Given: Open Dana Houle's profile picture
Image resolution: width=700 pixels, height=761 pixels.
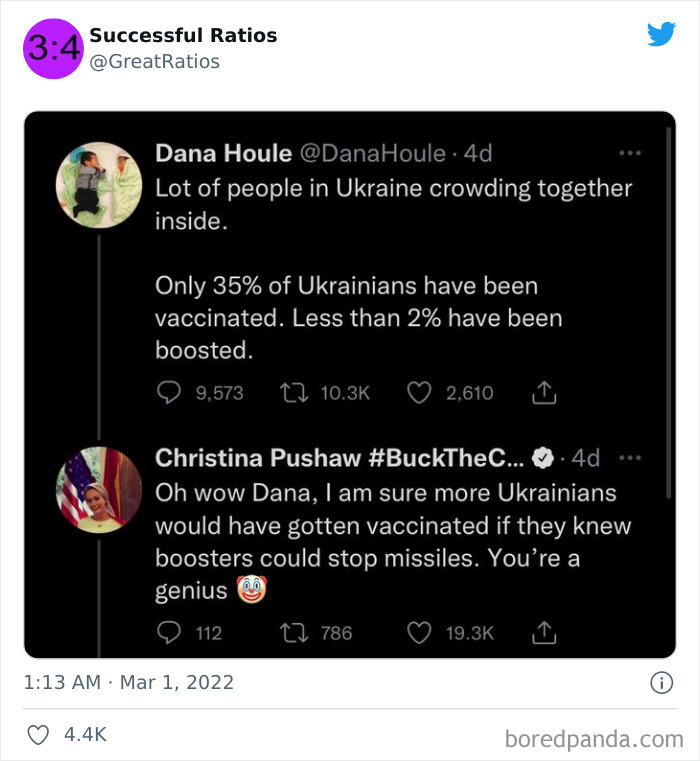Looking at the screenshot, I should click(x=98, y=181).
